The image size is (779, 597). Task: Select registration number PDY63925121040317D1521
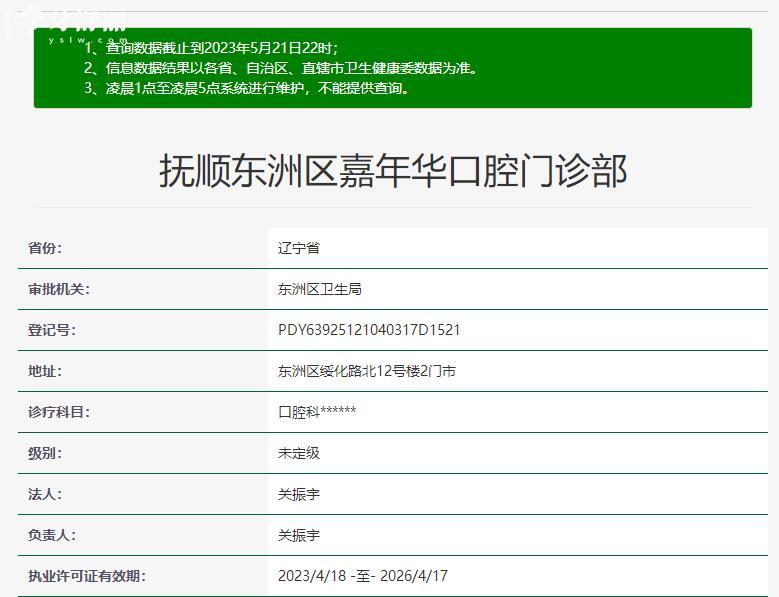click(369, 330)
